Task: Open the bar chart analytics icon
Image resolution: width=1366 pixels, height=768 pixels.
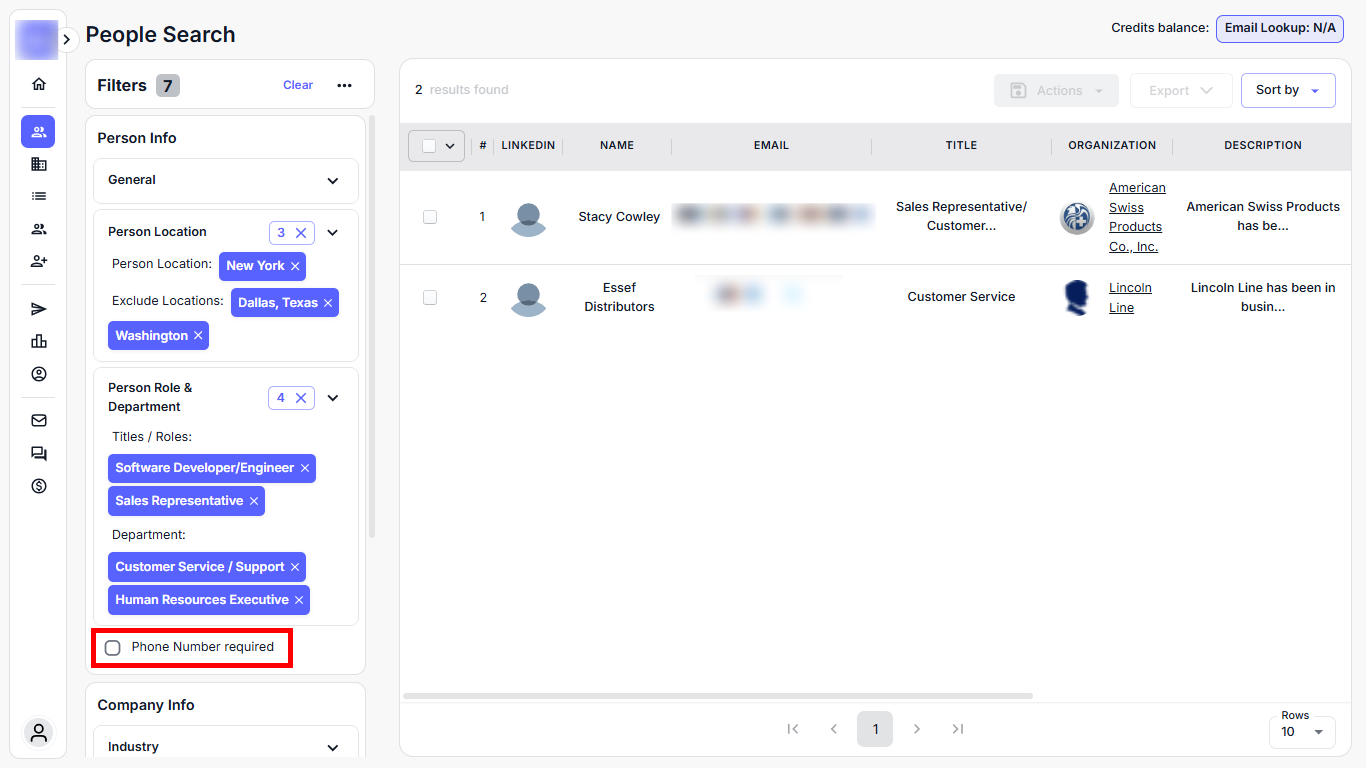Action: (x=39, y=341)
